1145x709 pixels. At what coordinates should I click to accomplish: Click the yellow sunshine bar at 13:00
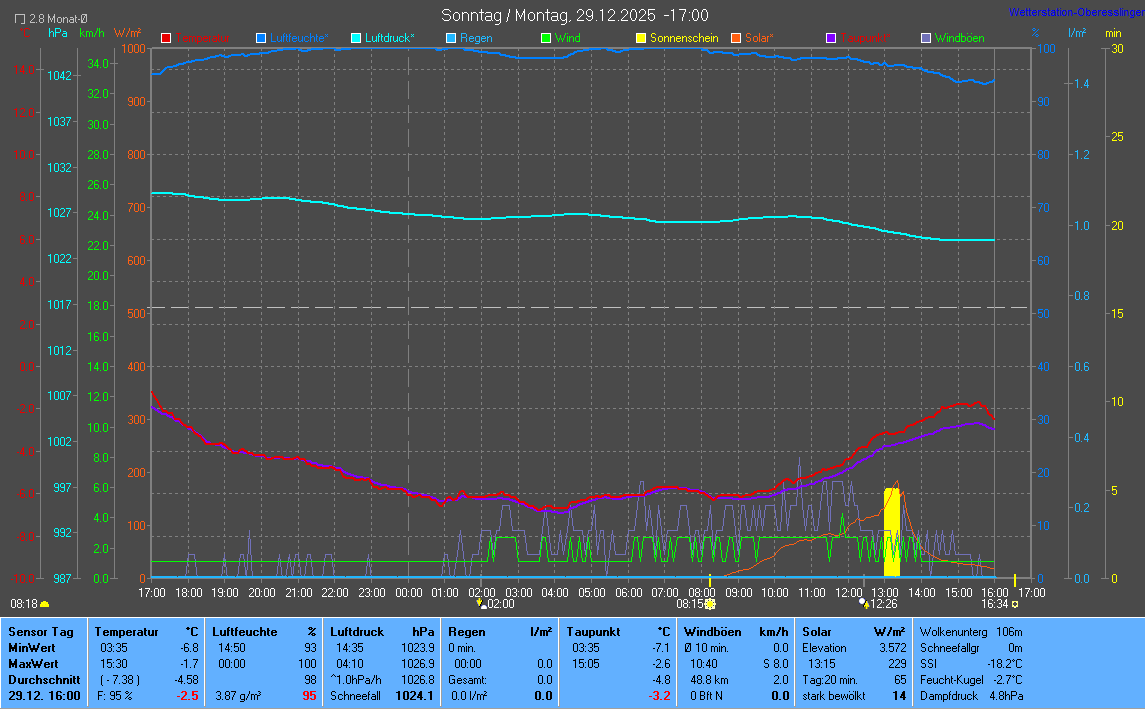[891, 532]
